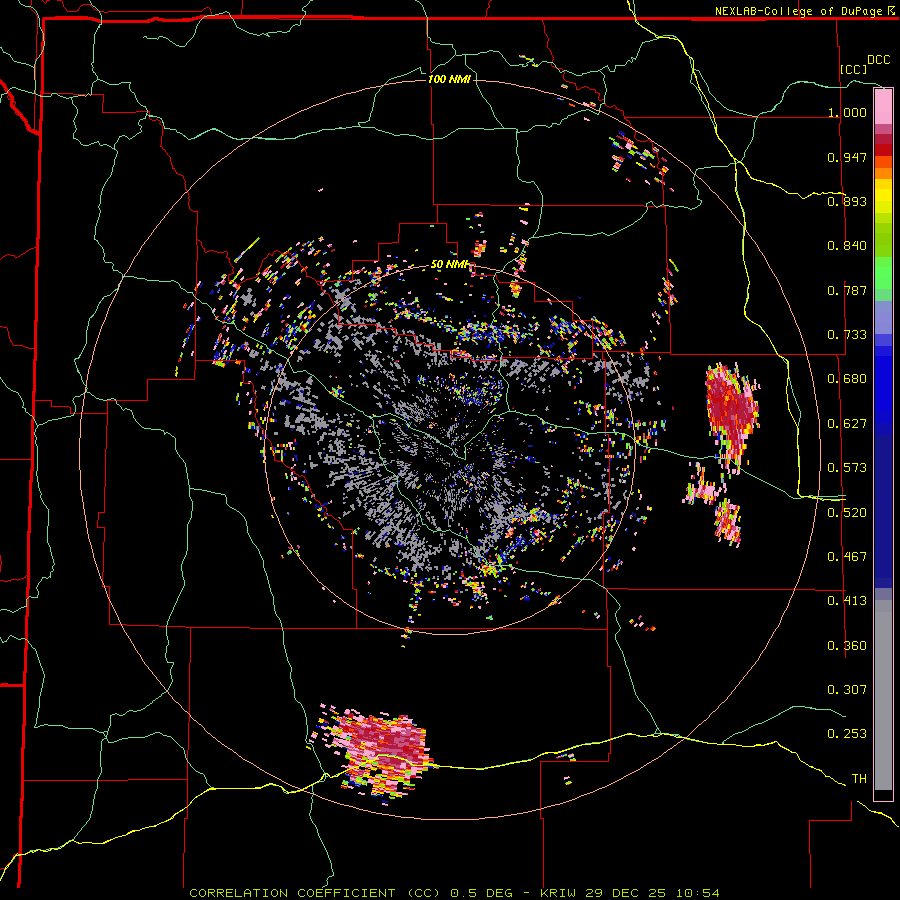Click the 0.360 legend value
This screenshot has width=900, height=900.
(847, 646)
